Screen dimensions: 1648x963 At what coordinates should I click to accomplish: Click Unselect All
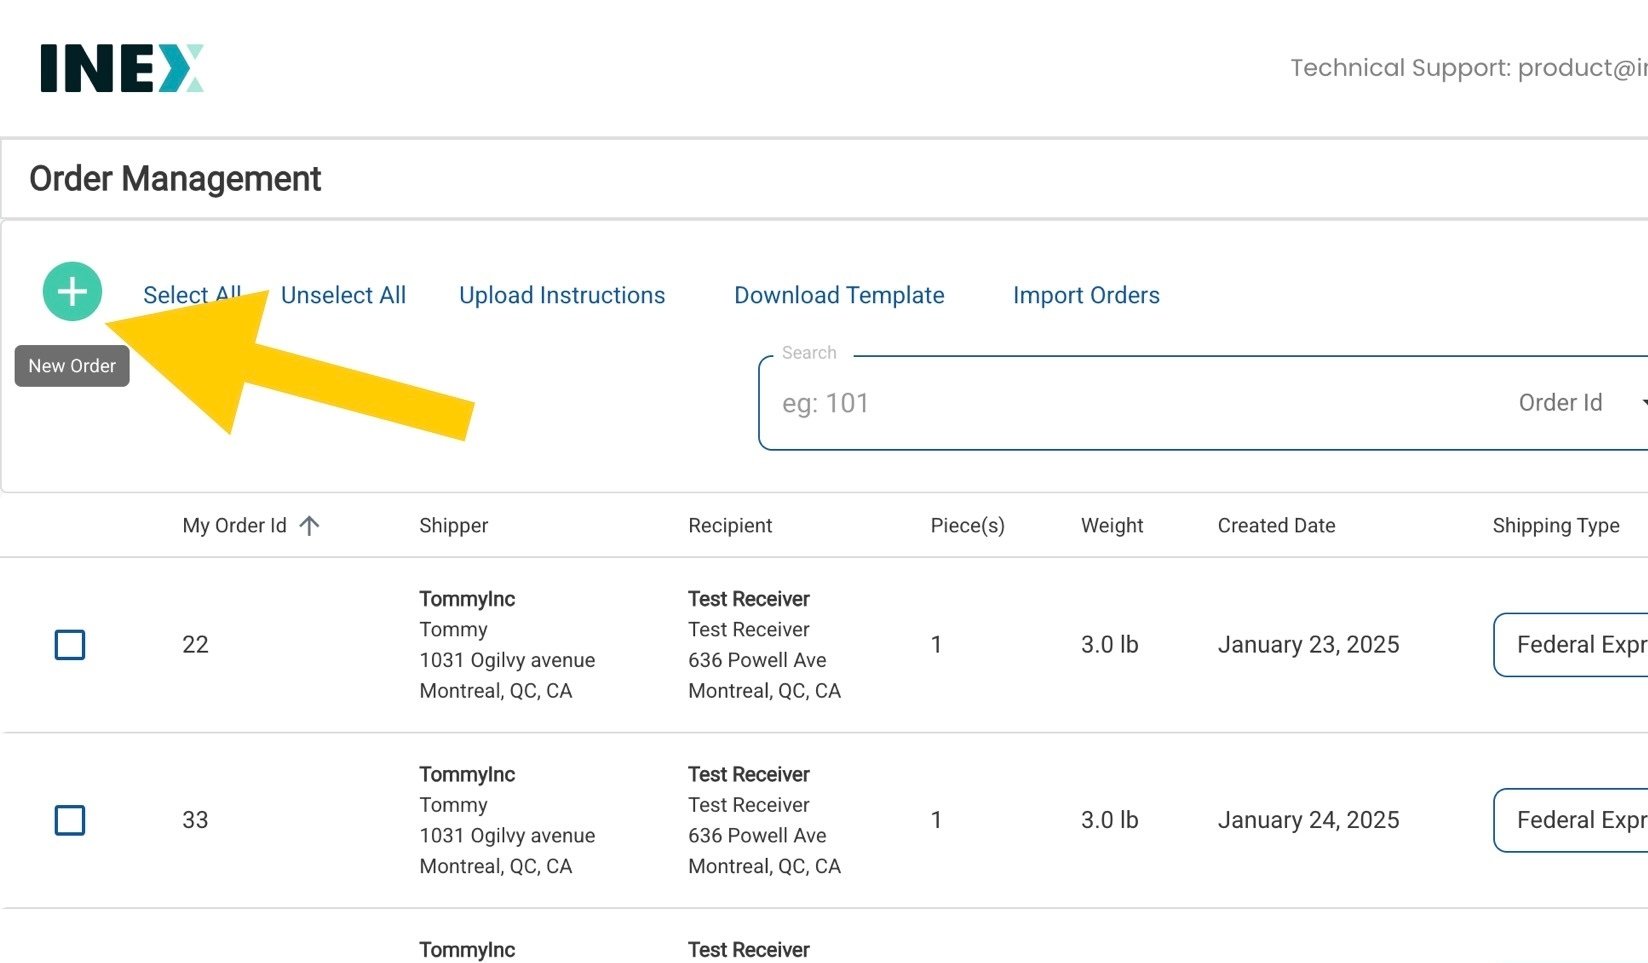click(x=343, y=295)
